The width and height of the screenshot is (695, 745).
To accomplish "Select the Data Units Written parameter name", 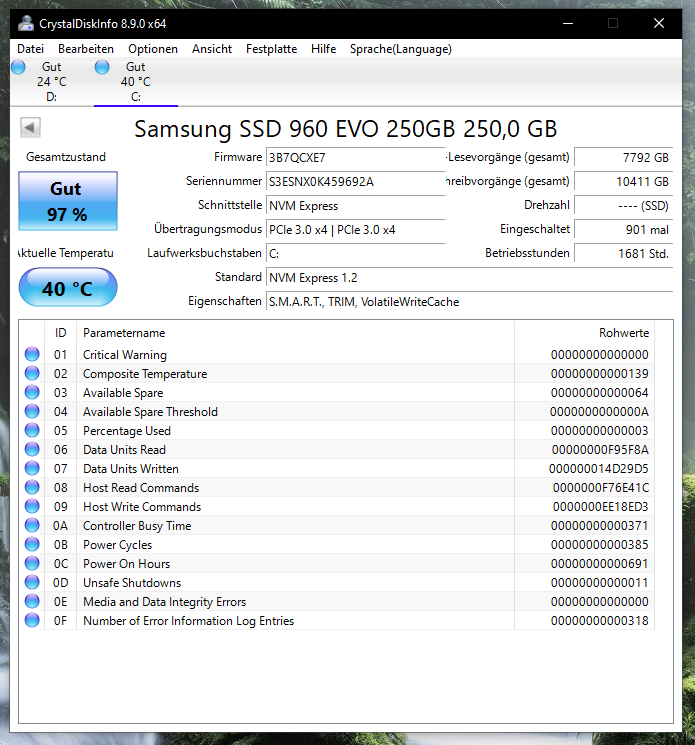I will point(131,469).
